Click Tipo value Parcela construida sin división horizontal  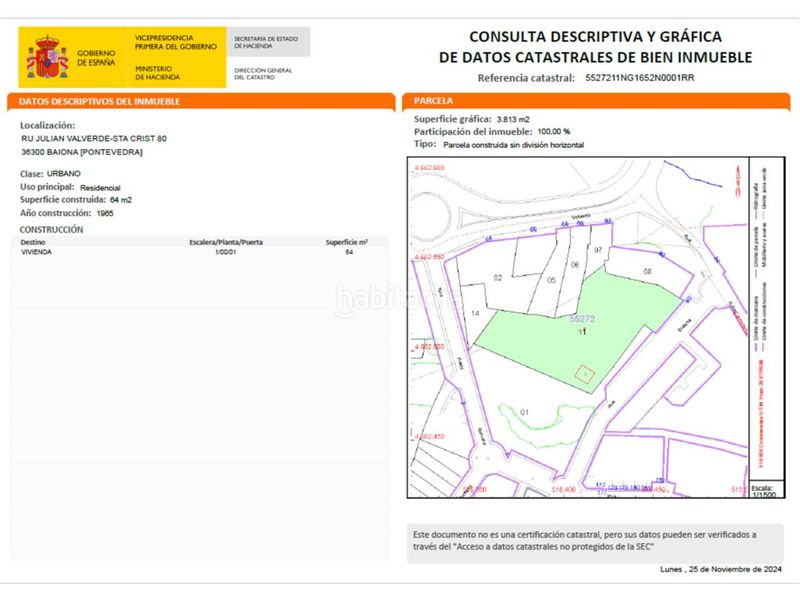pos(513,145)
